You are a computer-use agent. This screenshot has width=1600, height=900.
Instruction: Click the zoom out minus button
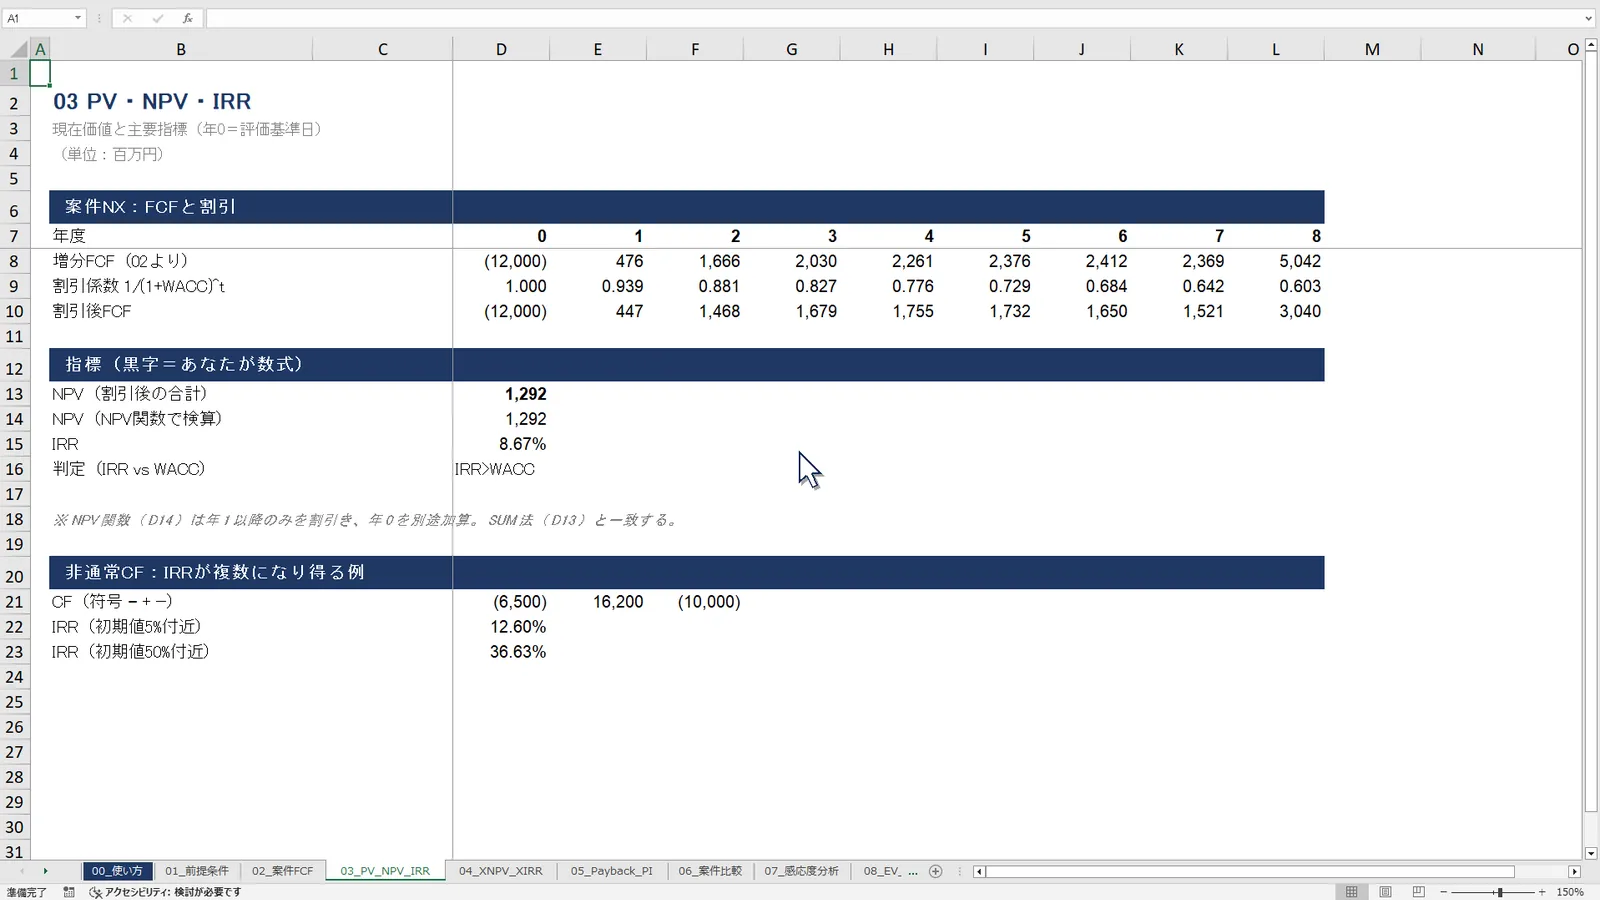point(1443,891)
